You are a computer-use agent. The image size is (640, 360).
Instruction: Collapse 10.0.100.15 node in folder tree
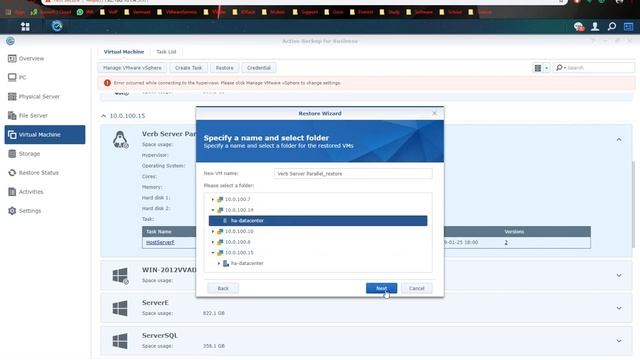[x=213, y=253]
